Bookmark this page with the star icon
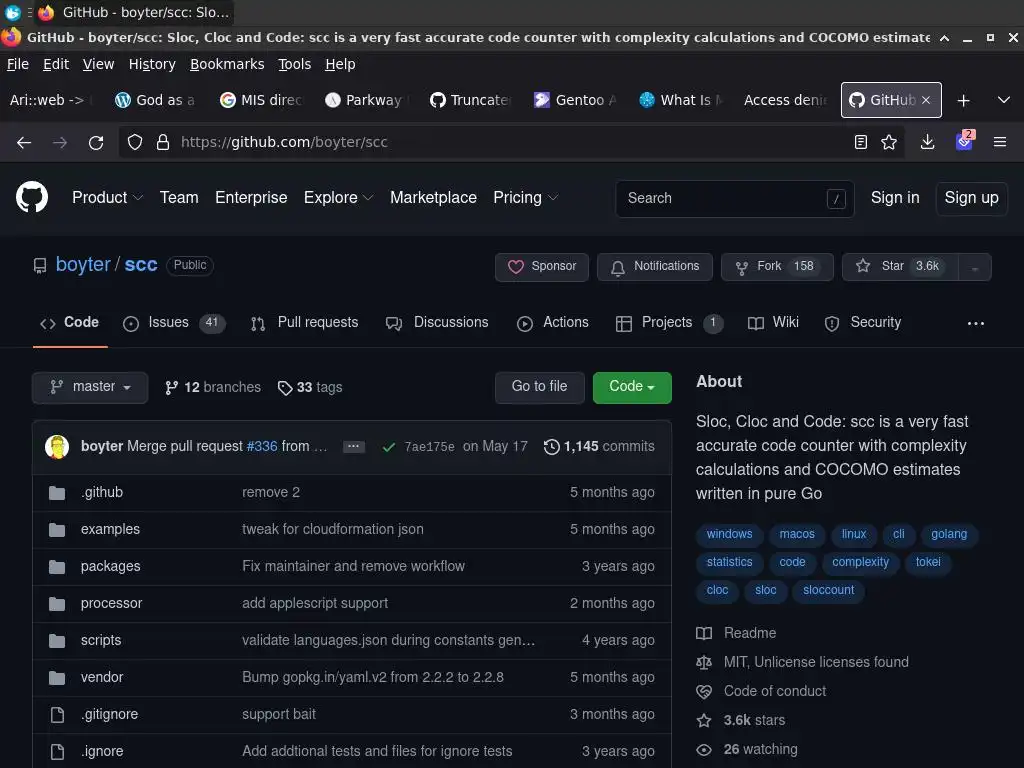 click(x=889, y=142)
